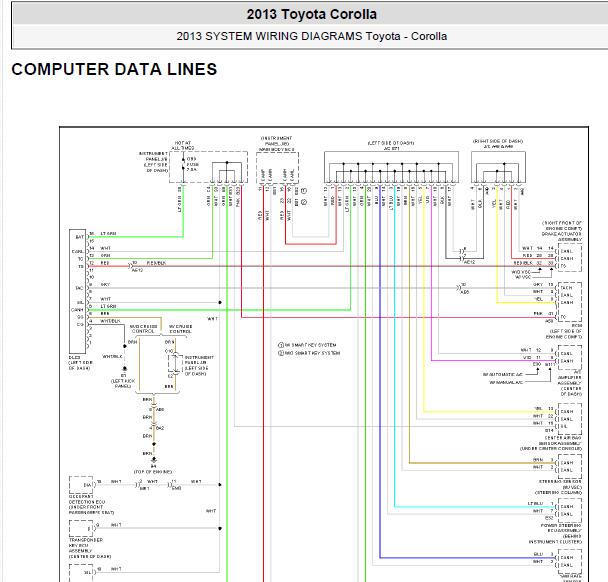Click the '(TOP OF ENGINE)' ground label

(153, 472)
